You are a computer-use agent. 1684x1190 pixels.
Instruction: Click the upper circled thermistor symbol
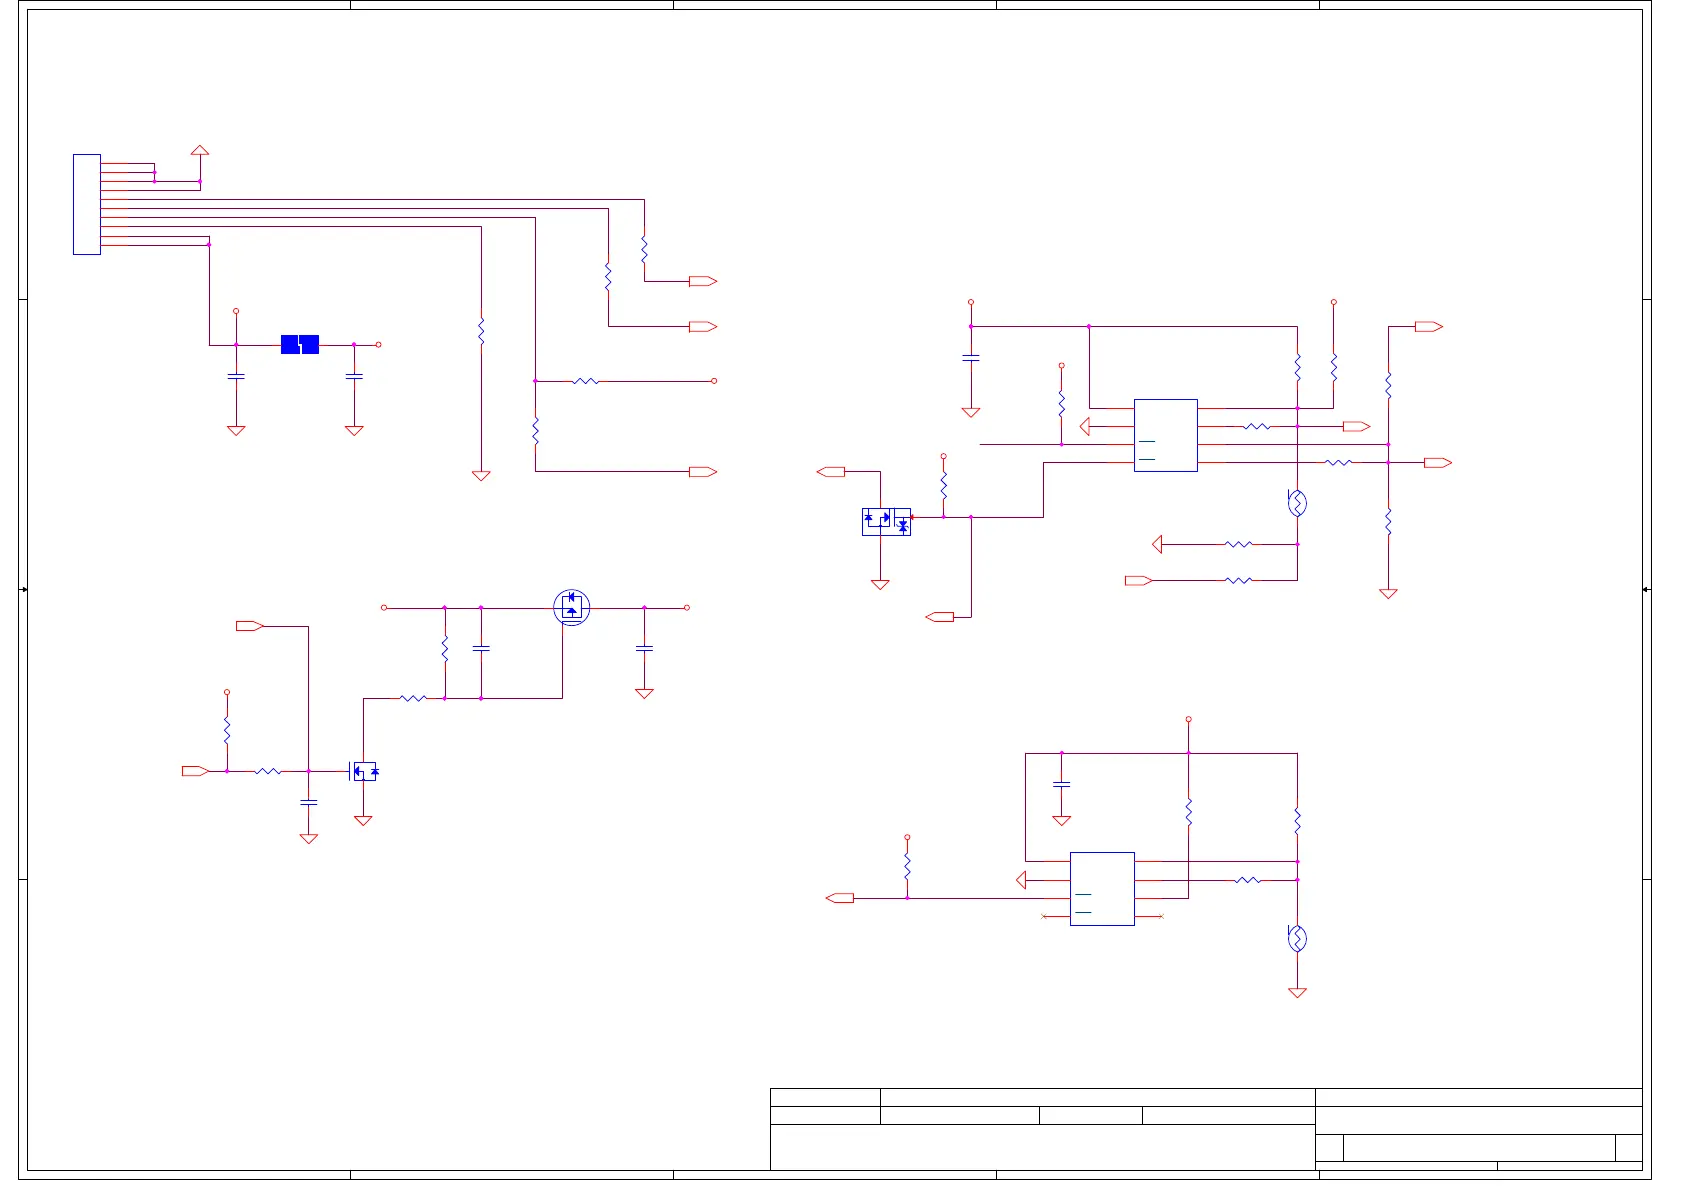(1297, 502)
